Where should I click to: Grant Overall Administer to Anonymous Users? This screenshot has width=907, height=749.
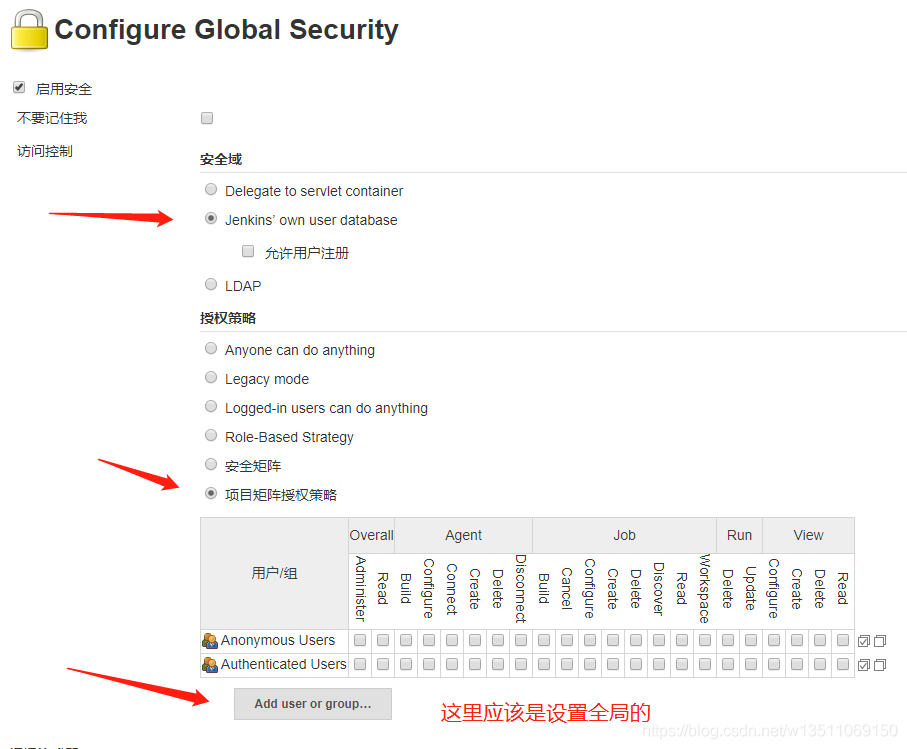click(360, 640)
